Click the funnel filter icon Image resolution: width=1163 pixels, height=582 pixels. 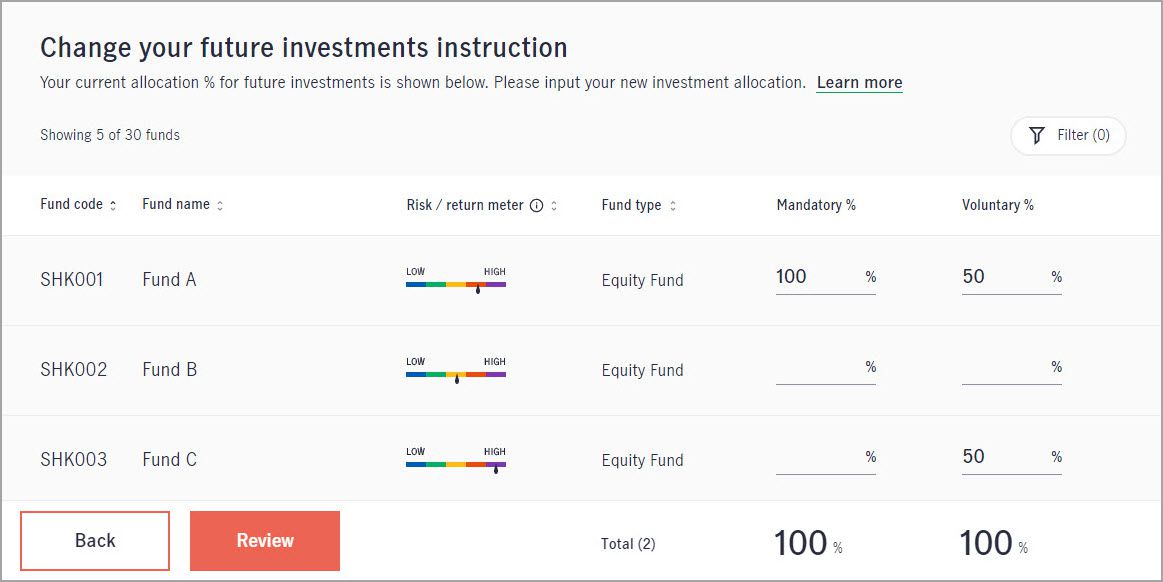pos(1037,135)
